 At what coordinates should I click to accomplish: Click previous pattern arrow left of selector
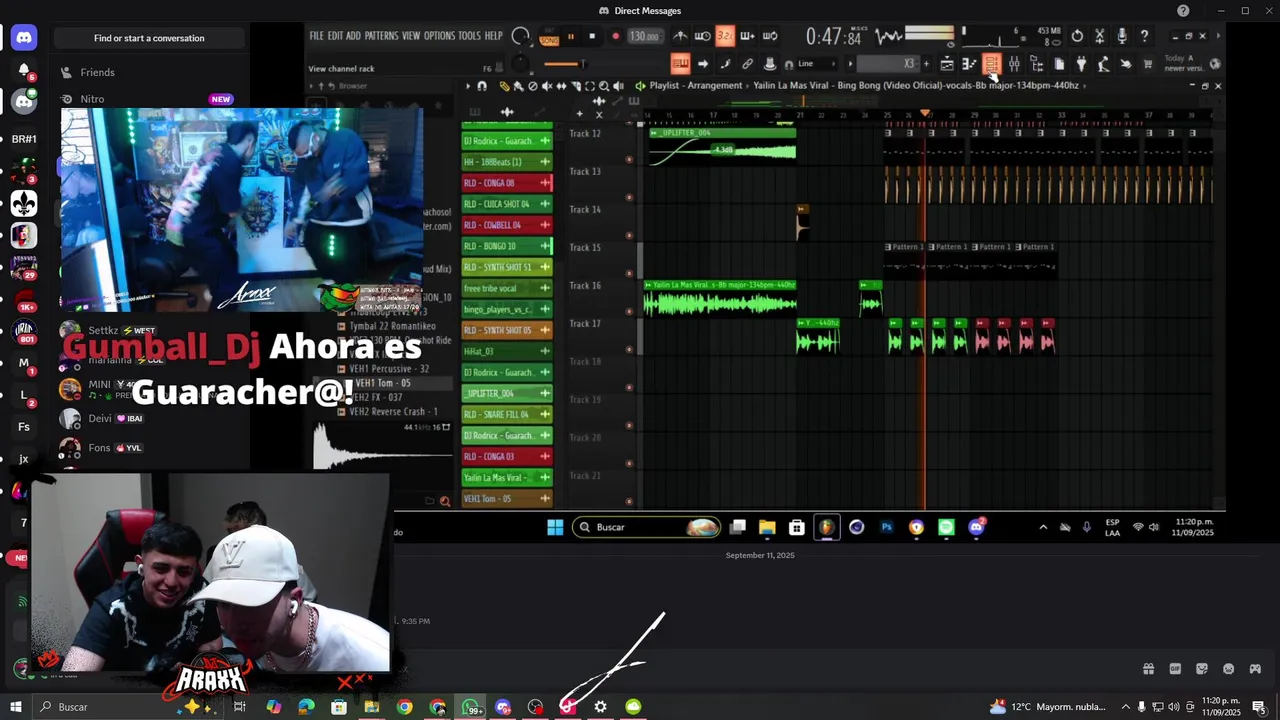(850, 64)
